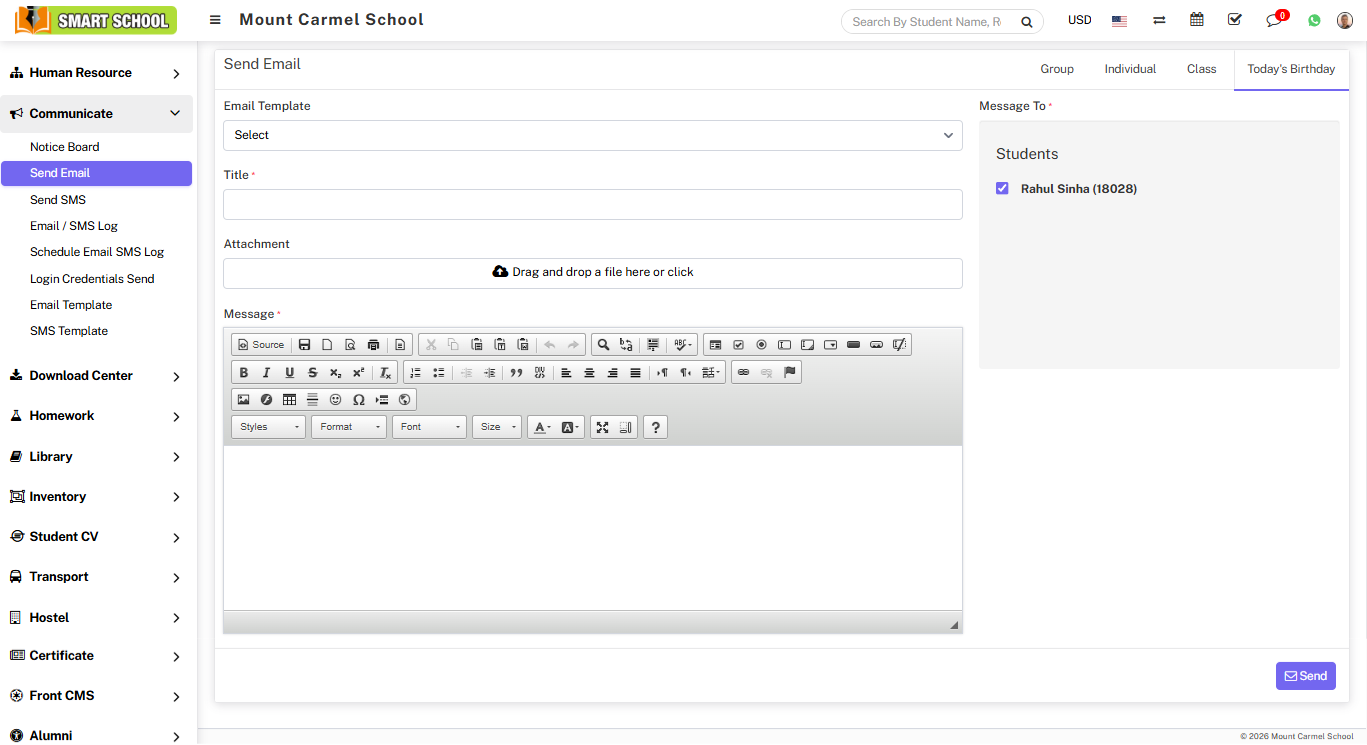Open the Font dropdown in editor
The image size is (1367, 745).
(x=429, y=427)
